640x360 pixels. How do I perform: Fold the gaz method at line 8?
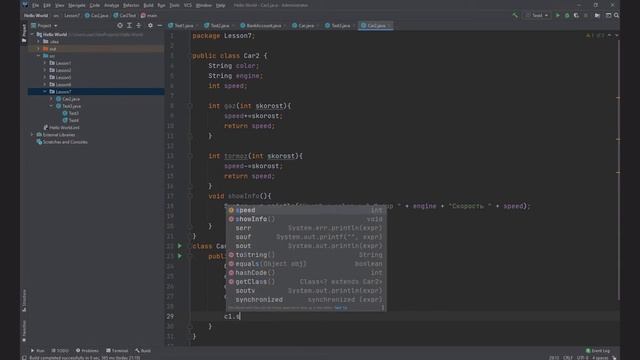[x=190, y=106]
